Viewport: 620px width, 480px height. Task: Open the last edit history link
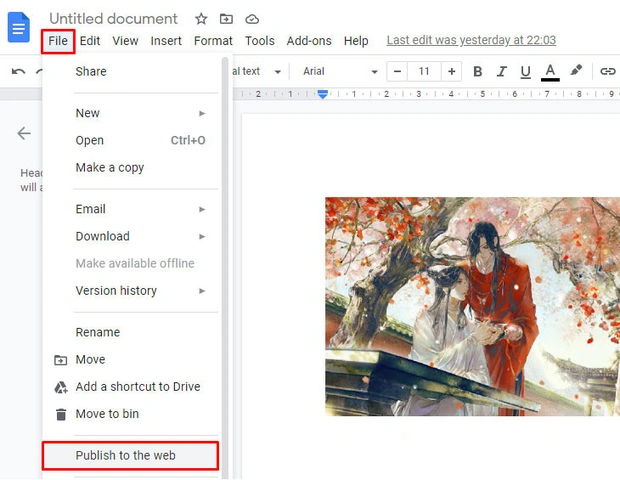[471, 40]
